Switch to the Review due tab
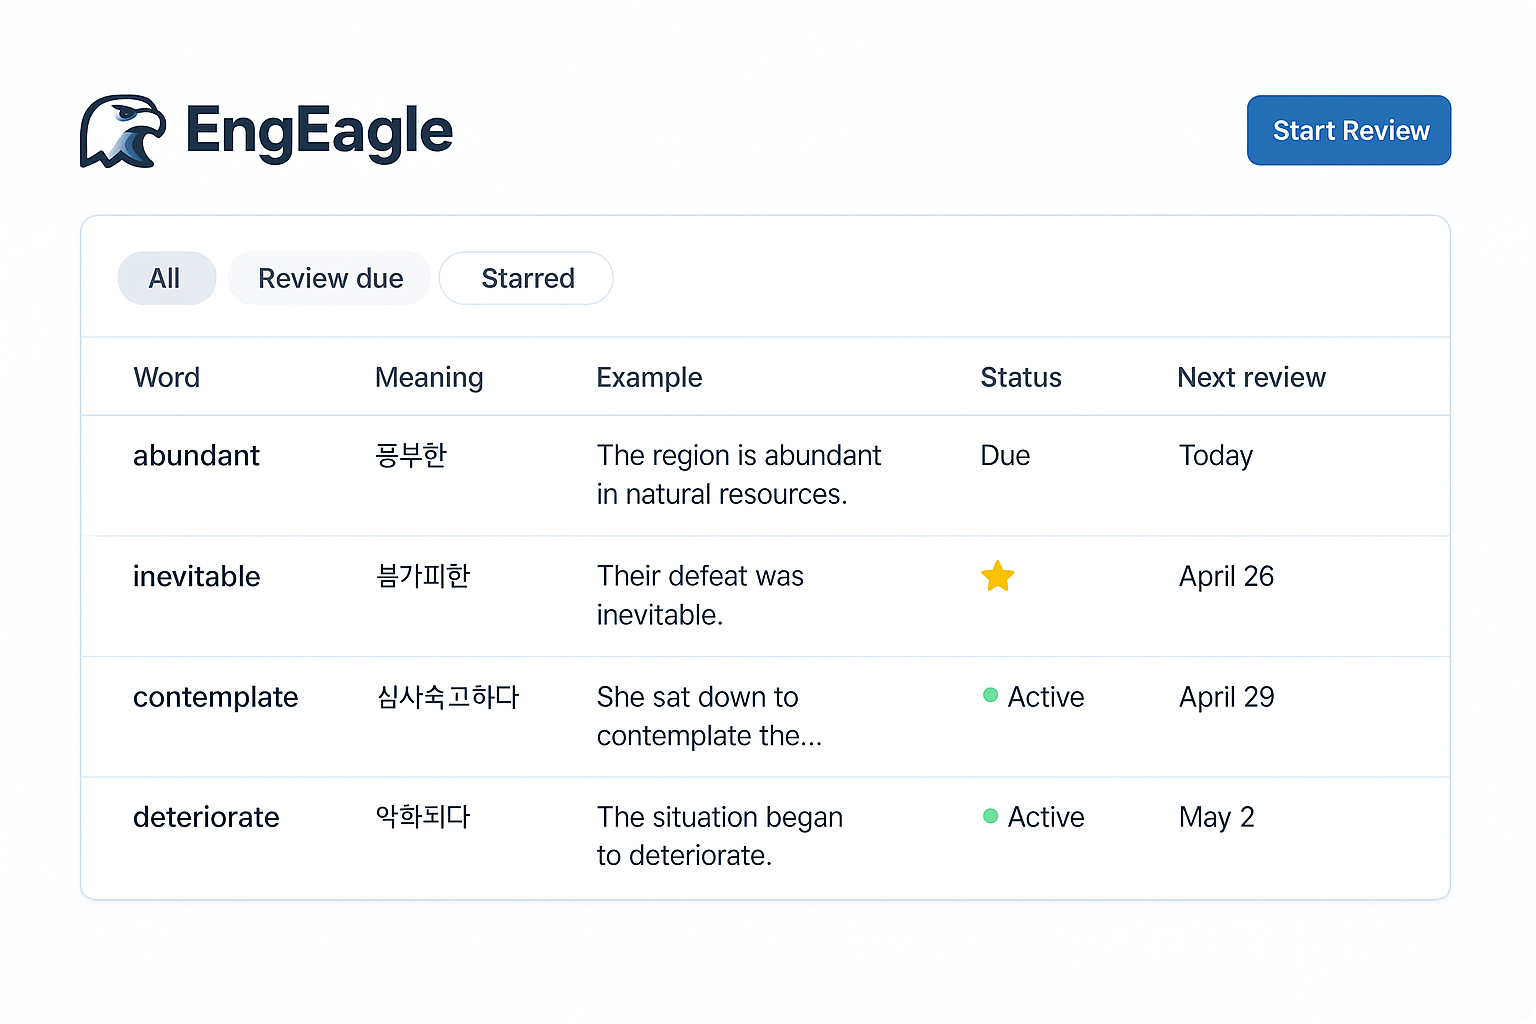This screenshot has width=1536, height=1024. click(x=330, y=278)
